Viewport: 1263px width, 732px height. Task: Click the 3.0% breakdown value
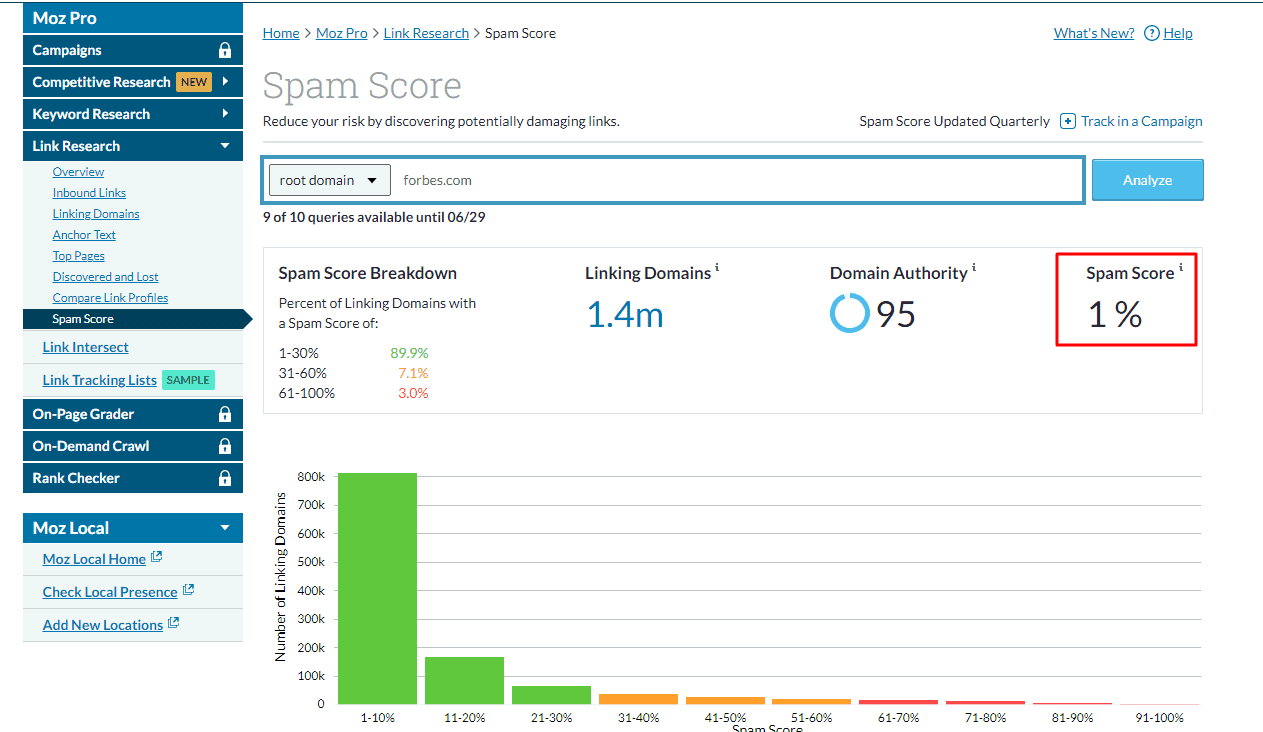click(x=413, y=393)
